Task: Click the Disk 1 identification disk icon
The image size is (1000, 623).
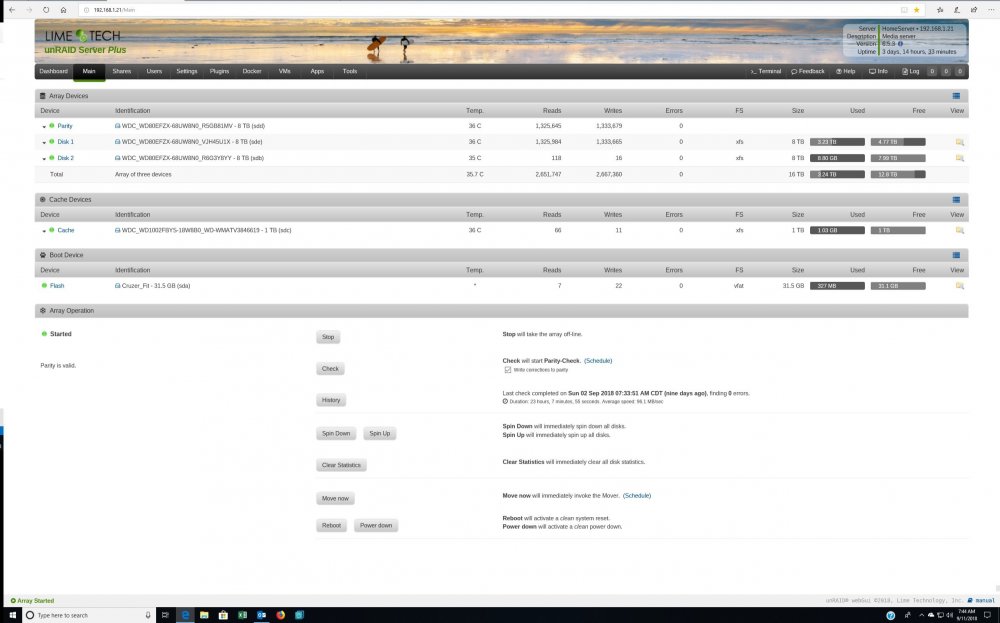Action: point(117,142)
